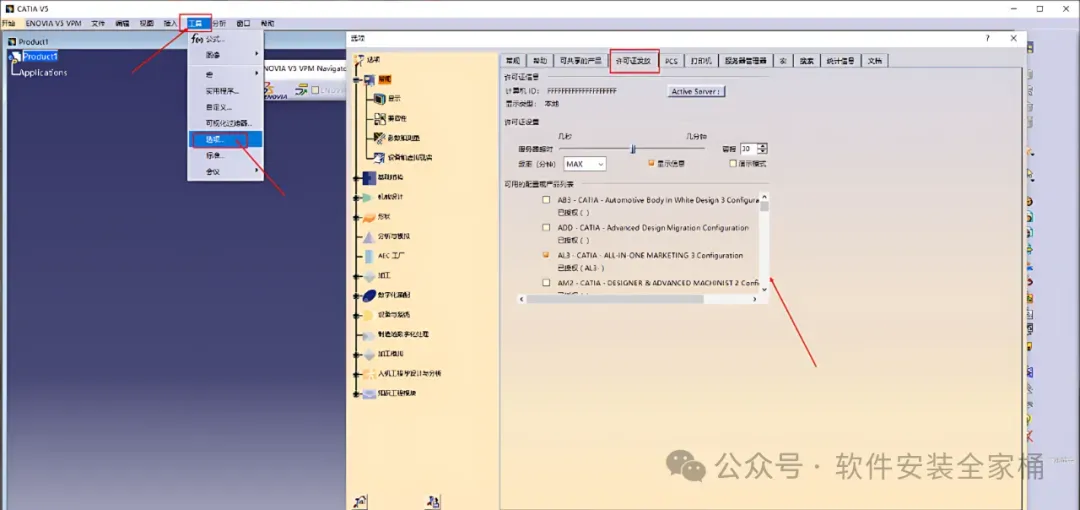Click the configuration list vertical scrollbar down arrow
This screenshot has height=510, width=1080.
[x=764, y=289]
